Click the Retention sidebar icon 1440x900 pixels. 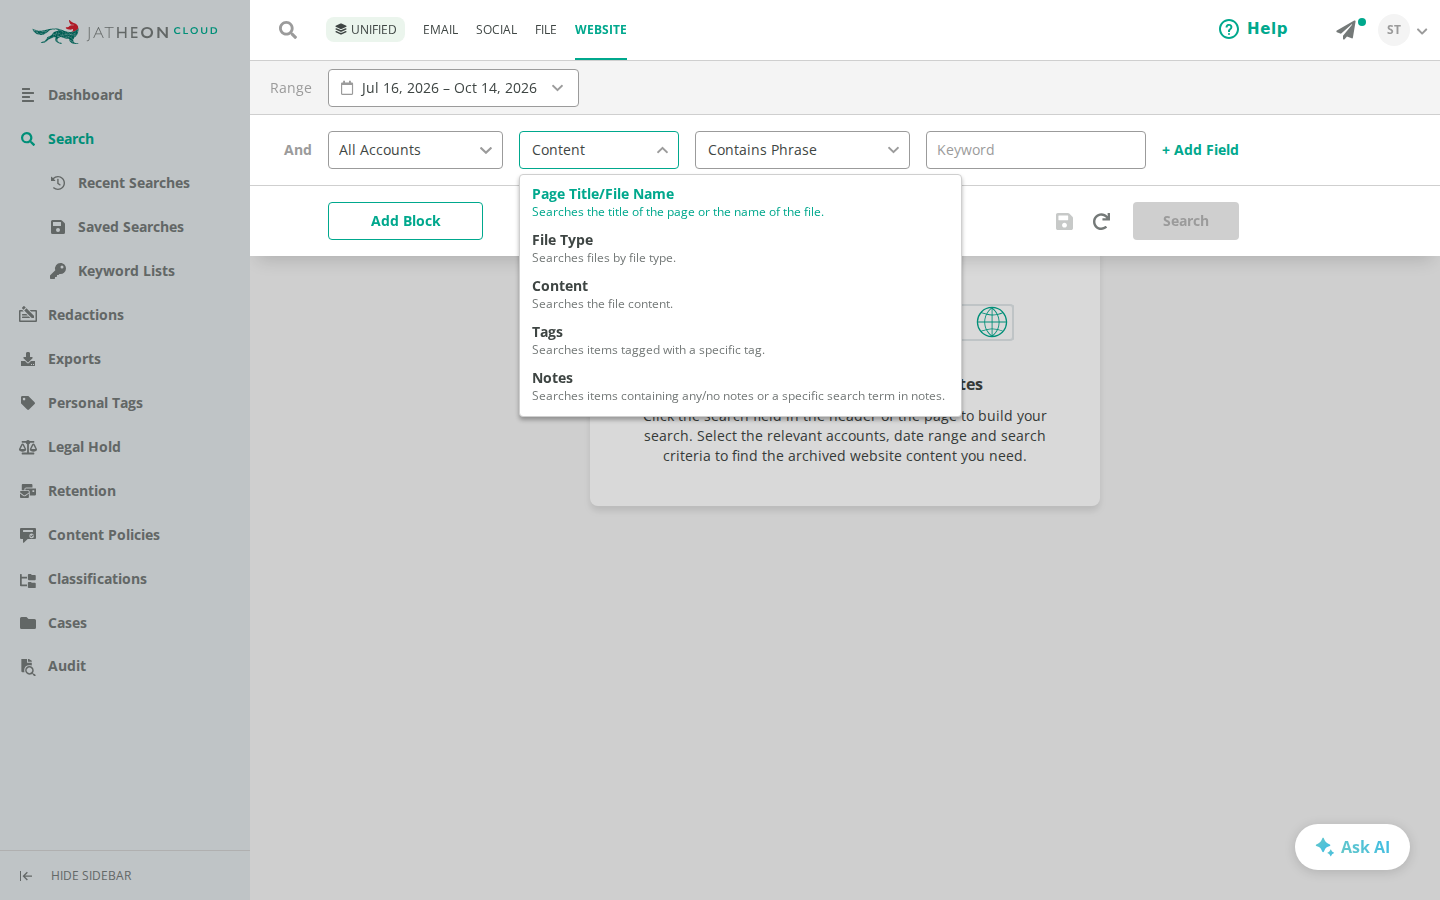[28, 491]
